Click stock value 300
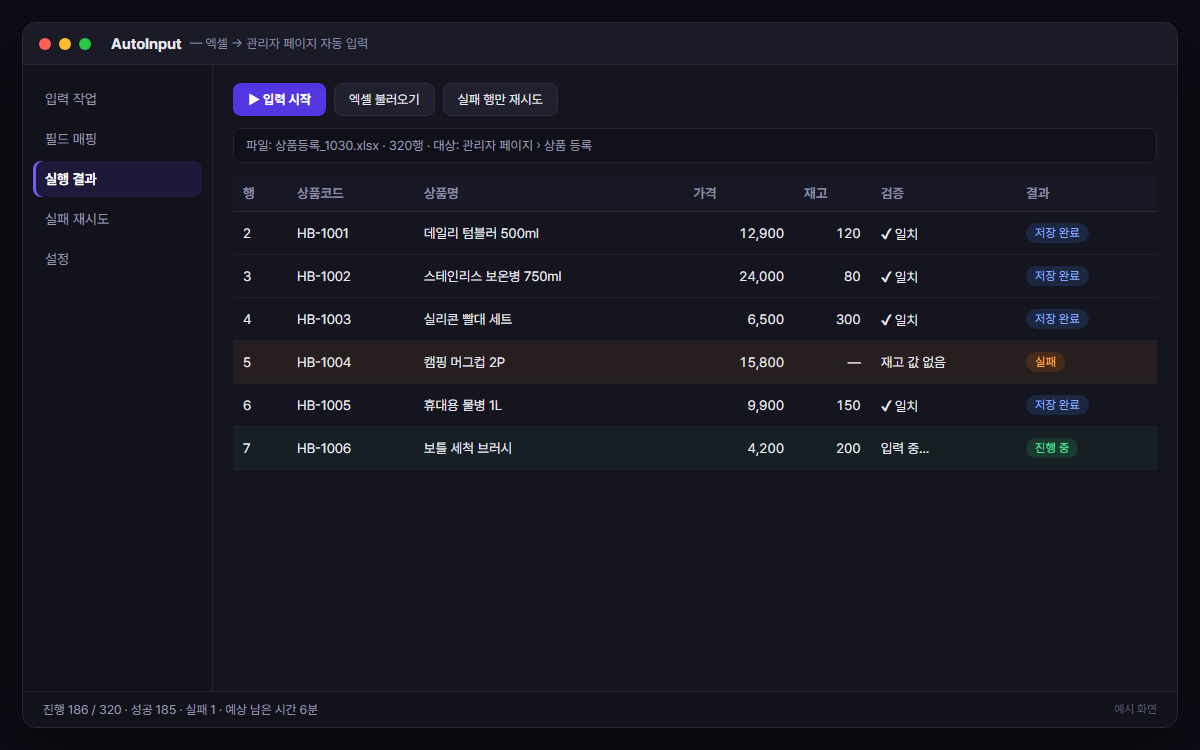1200x750 pixels. pos(848,319)
